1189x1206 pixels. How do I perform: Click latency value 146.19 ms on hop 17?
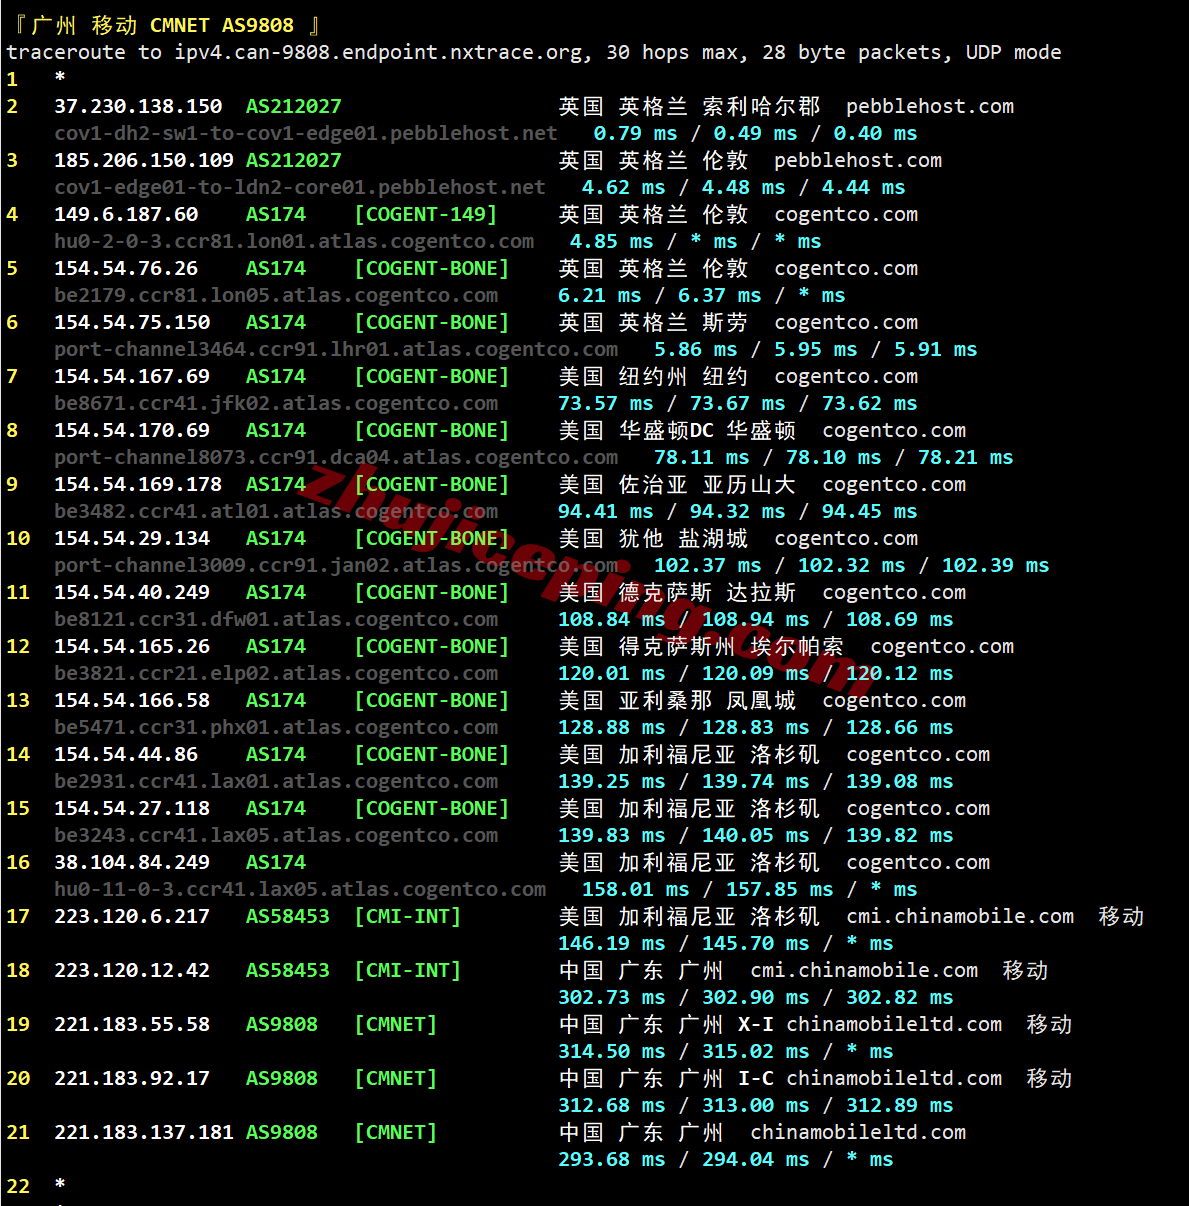(611, 943)
